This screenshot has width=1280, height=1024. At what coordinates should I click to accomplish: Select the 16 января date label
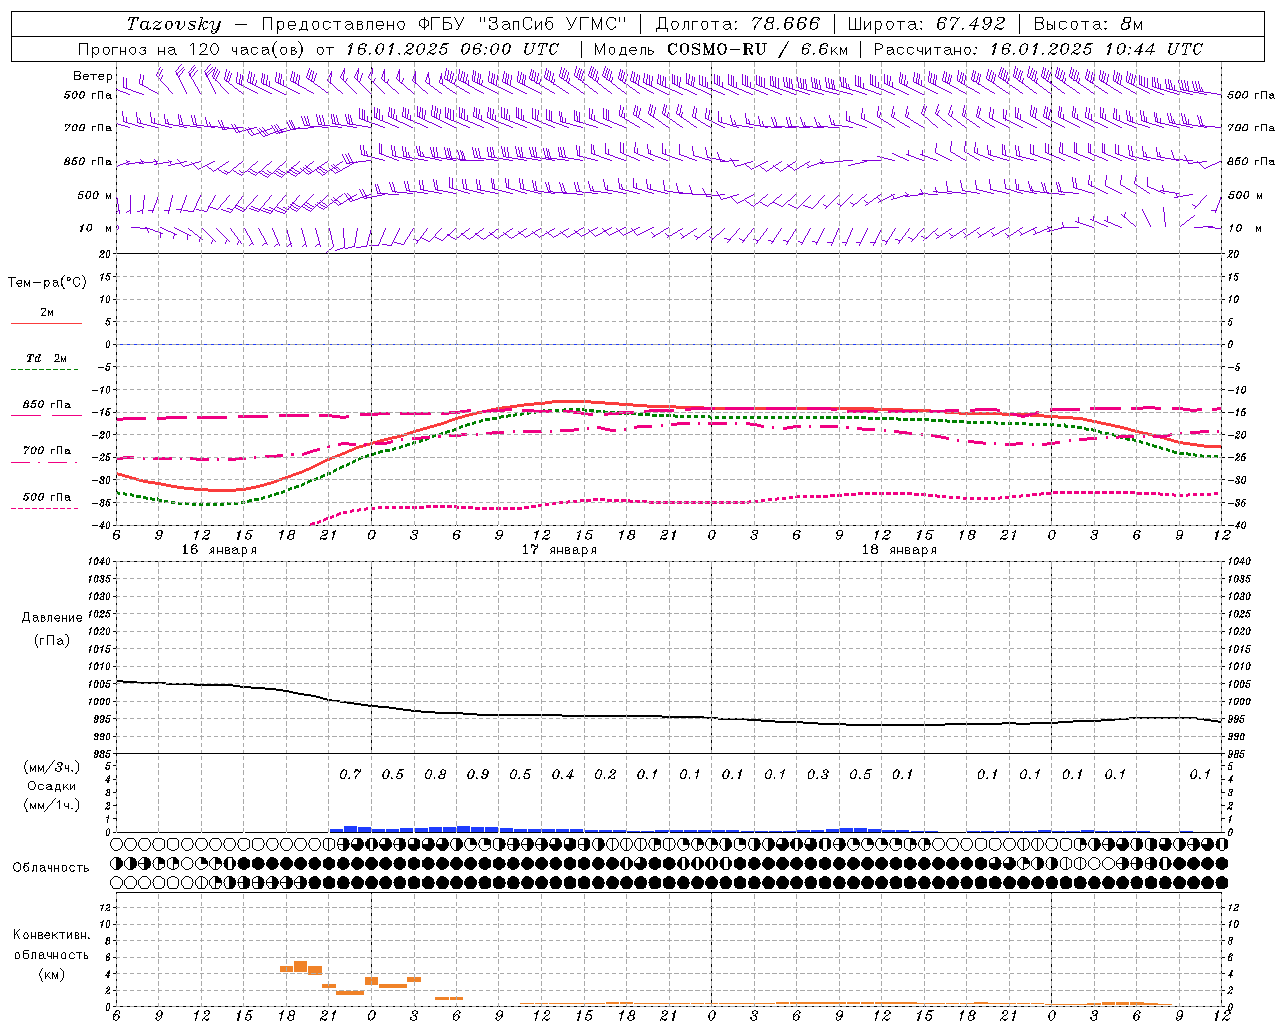point(219,550)
